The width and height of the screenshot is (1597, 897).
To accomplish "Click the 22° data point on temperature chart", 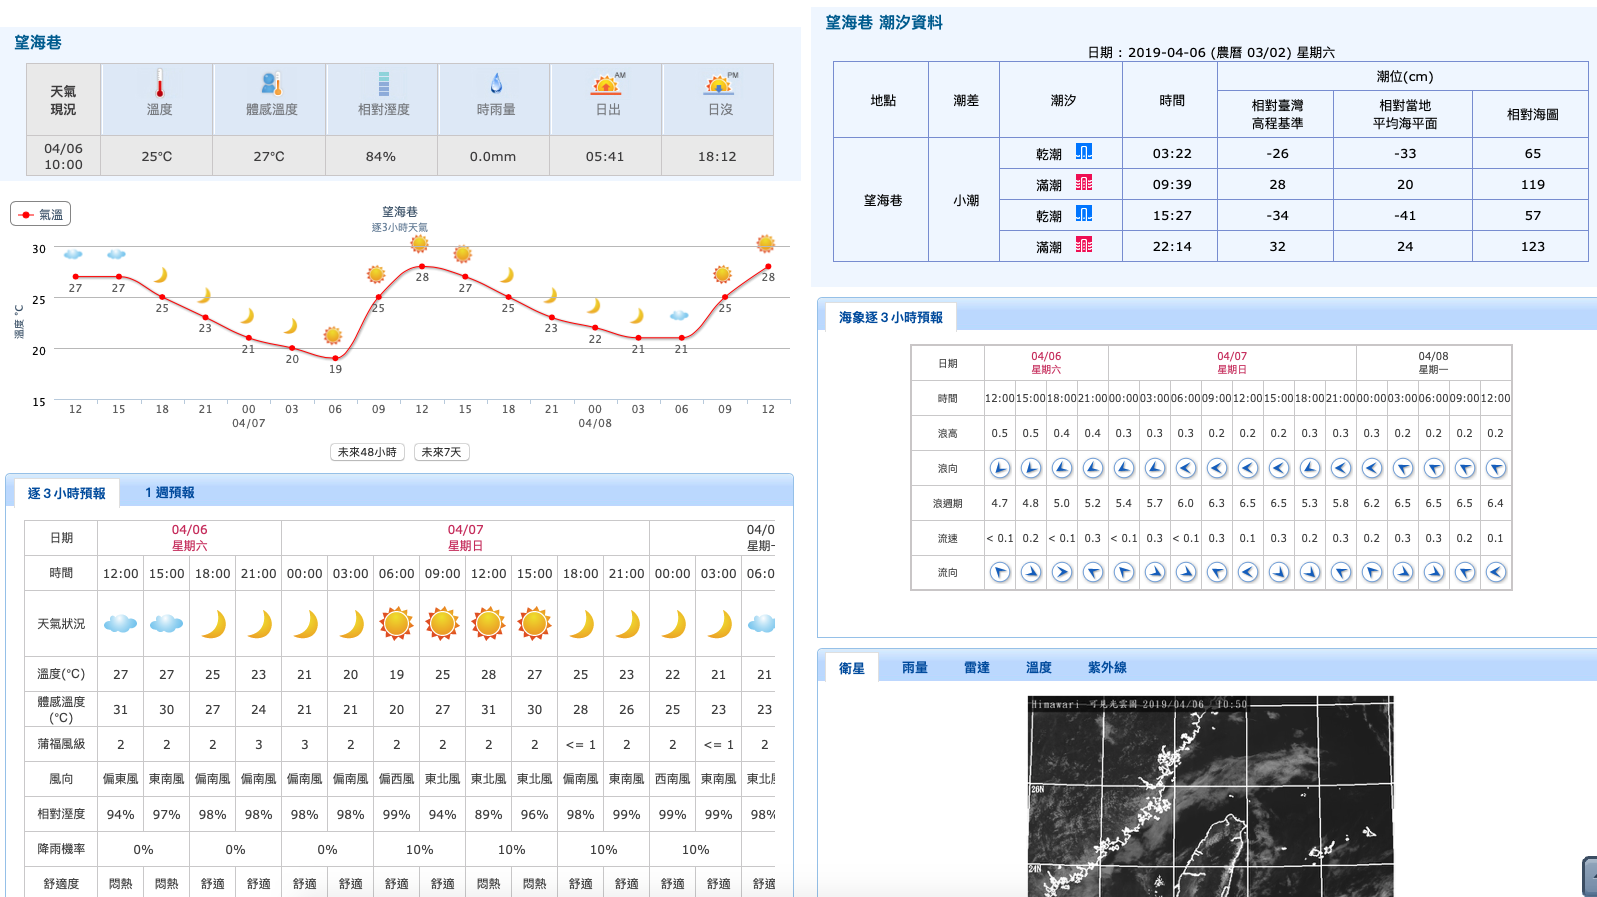I will point(595,327).
